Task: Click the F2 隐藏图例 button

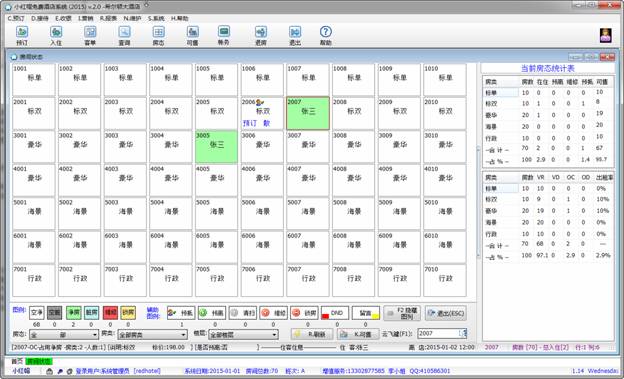Action: tap(402, 313)
